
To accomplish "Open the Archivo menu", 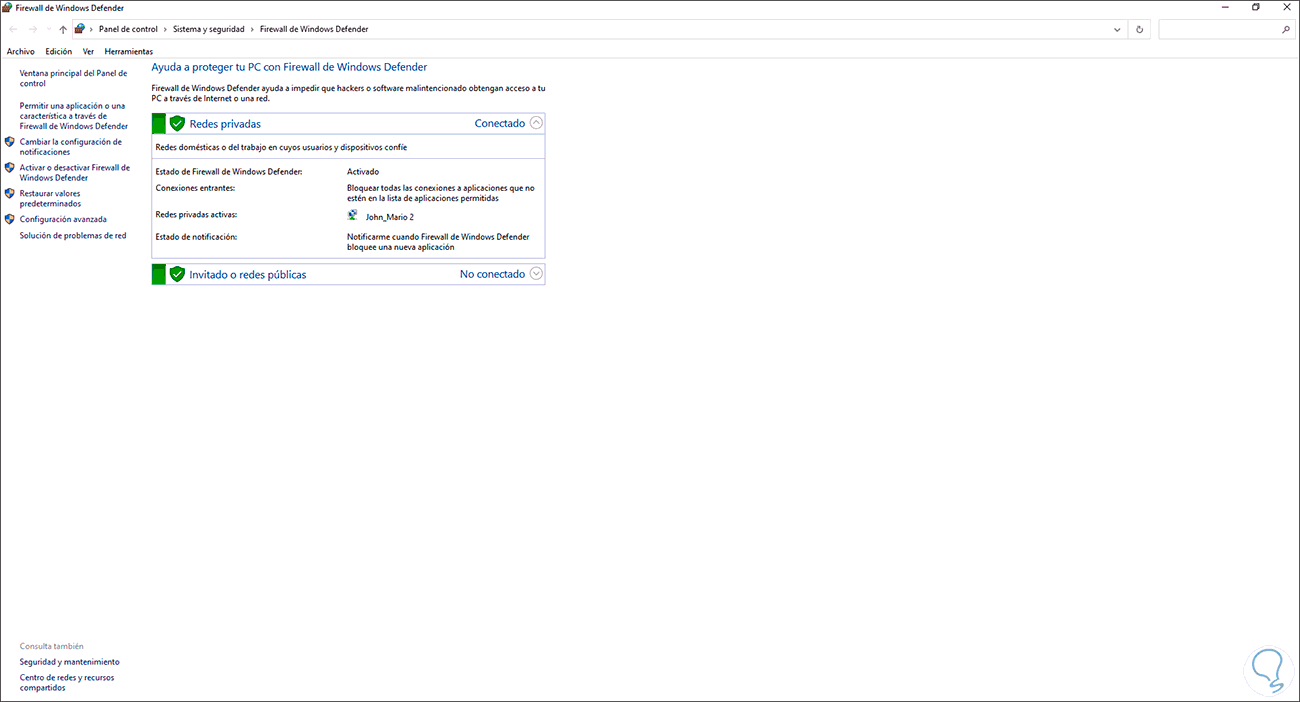I will pyautogui.click(x=20, y=51).
